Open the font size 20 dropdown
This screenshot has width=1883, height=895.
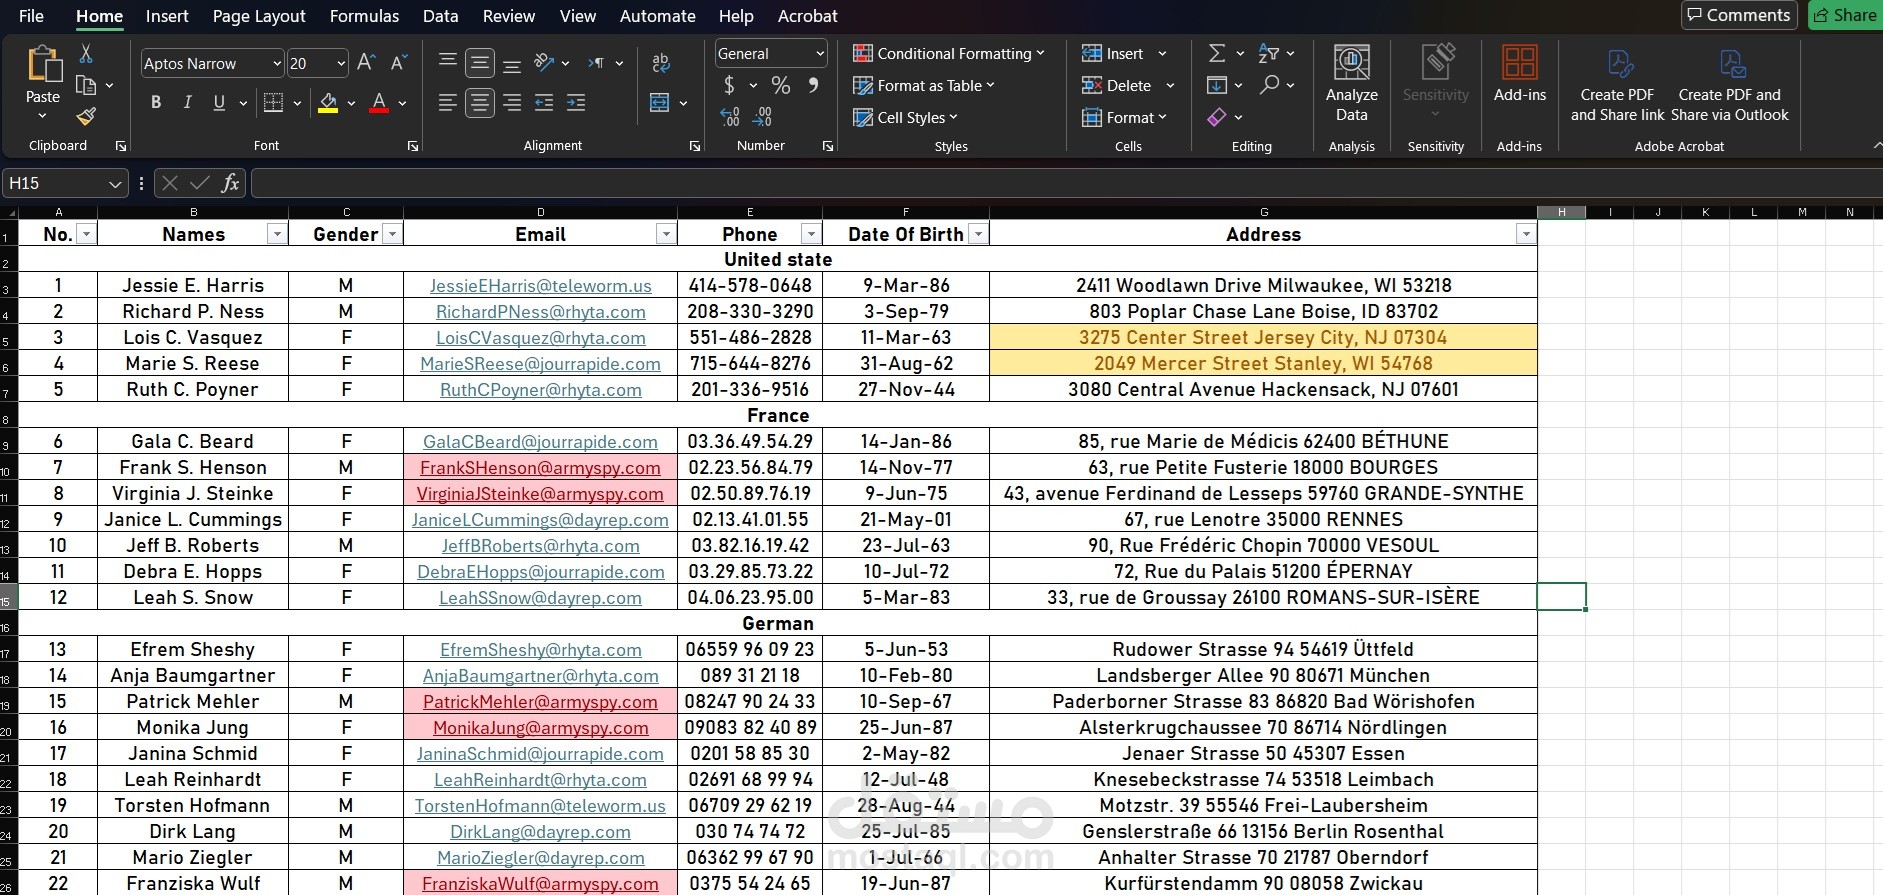pyautogui.click(x=341, y=64)
